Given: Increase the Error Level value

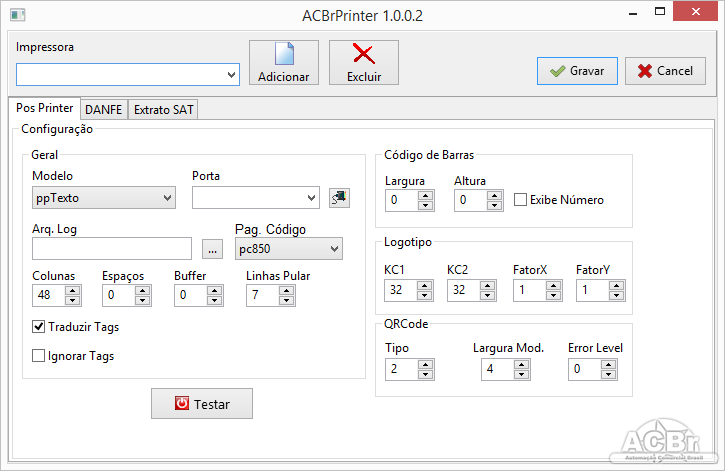Looking at the screenshot, I should [608, 364].
